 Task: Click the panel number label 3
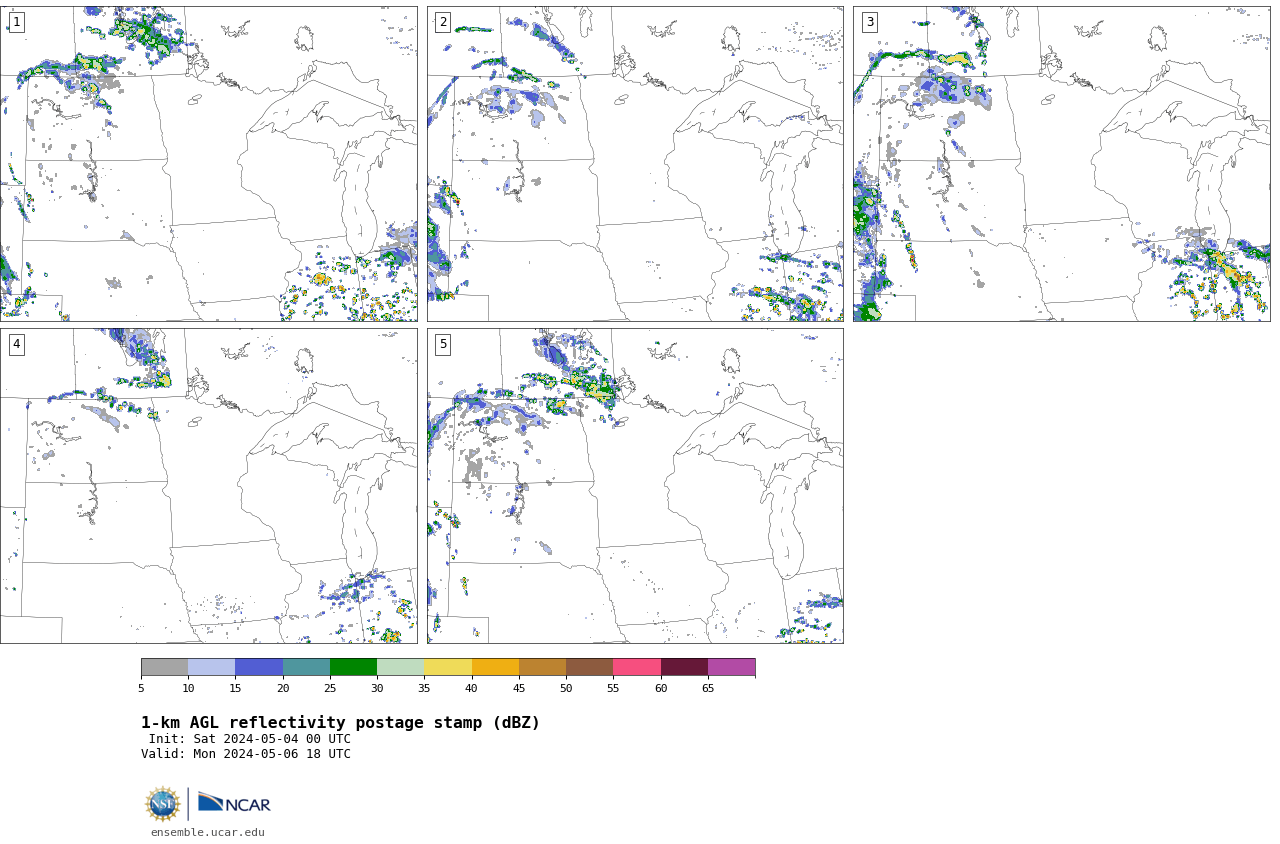[x=869, y=22]
